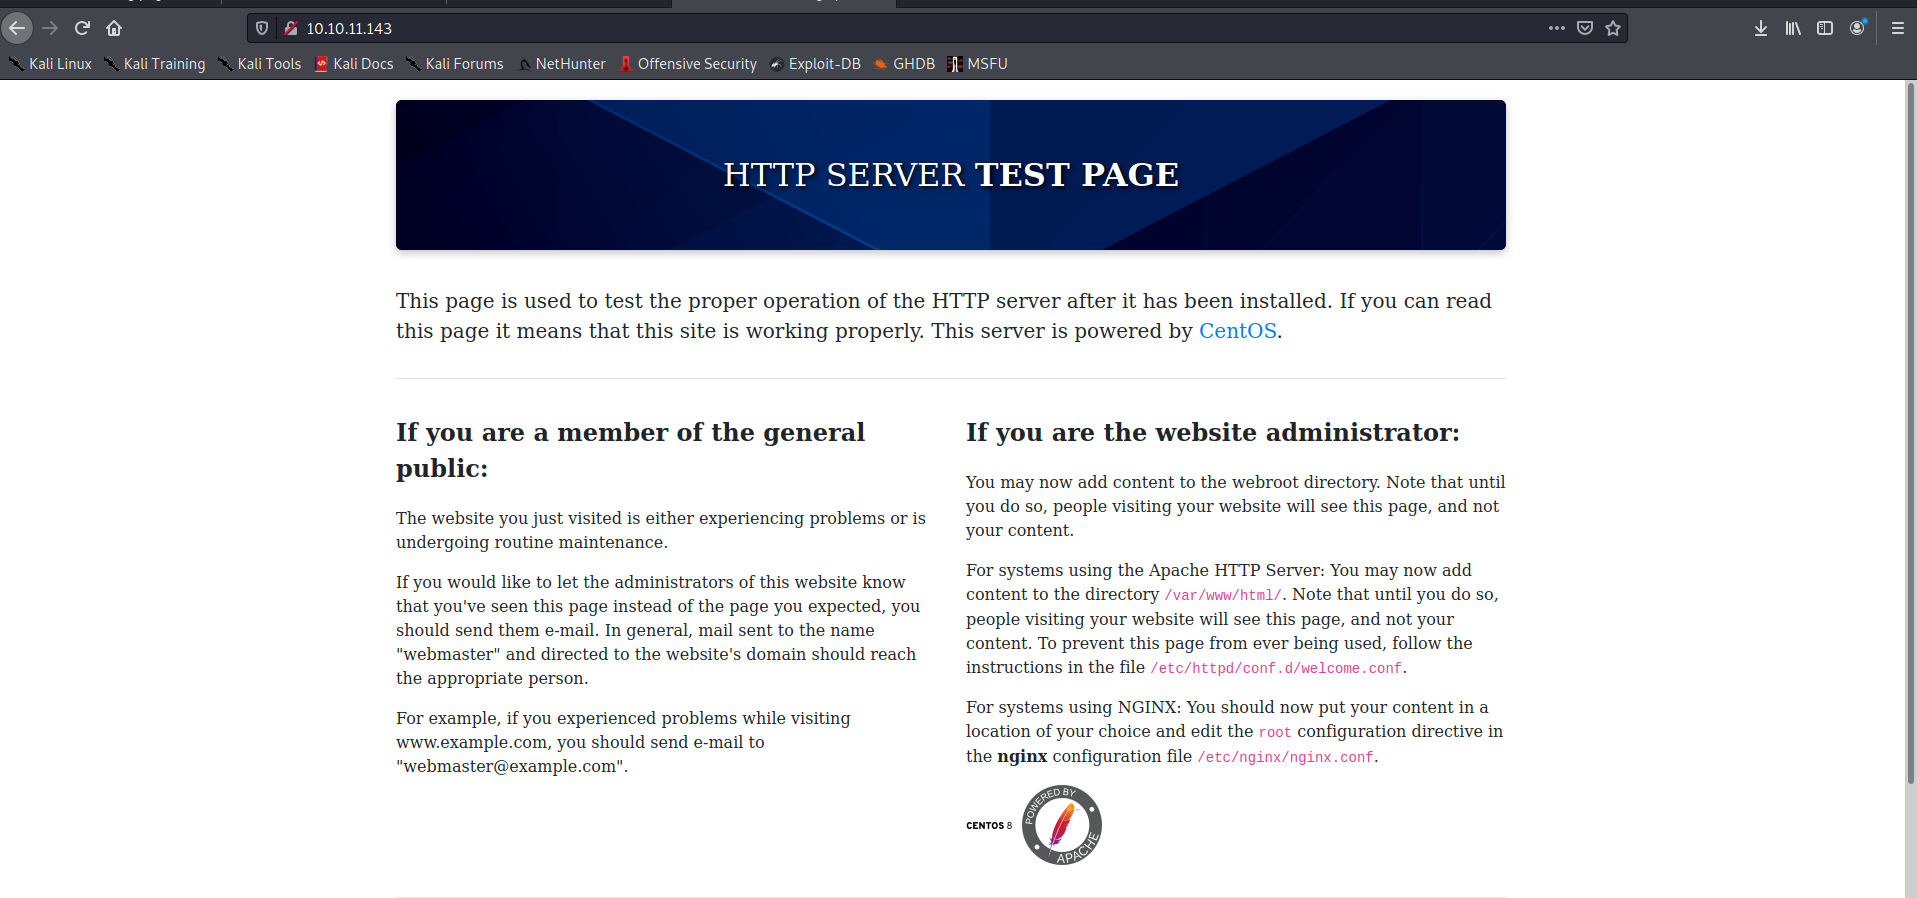
Task: Open GHDB bookmark
Action: (904, 64)
